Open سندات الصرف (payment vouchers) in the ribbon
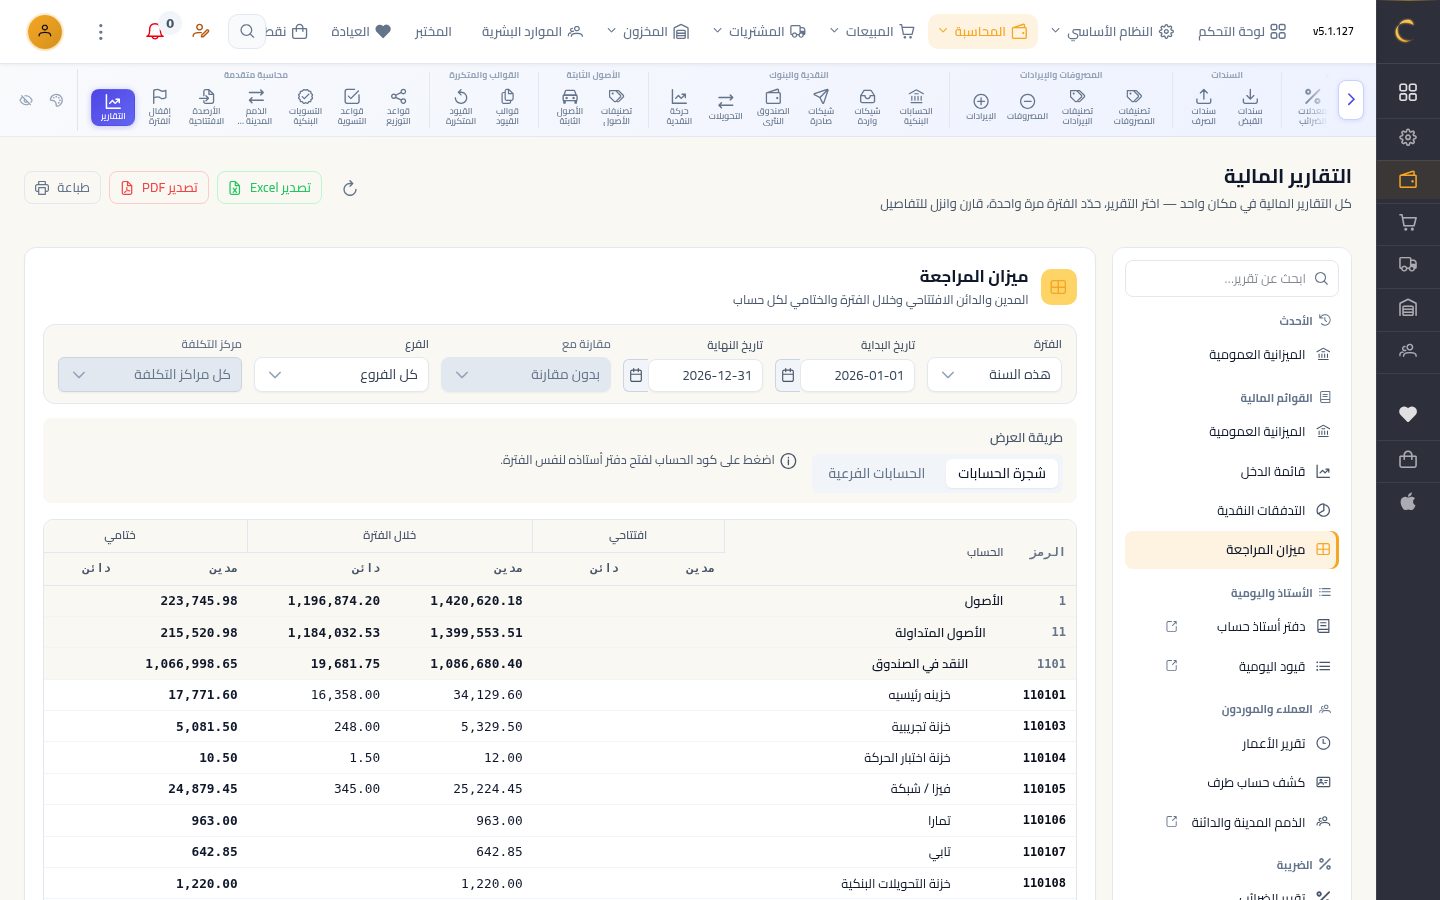The image size is (1440, 900). click(x=1203, y=107)
